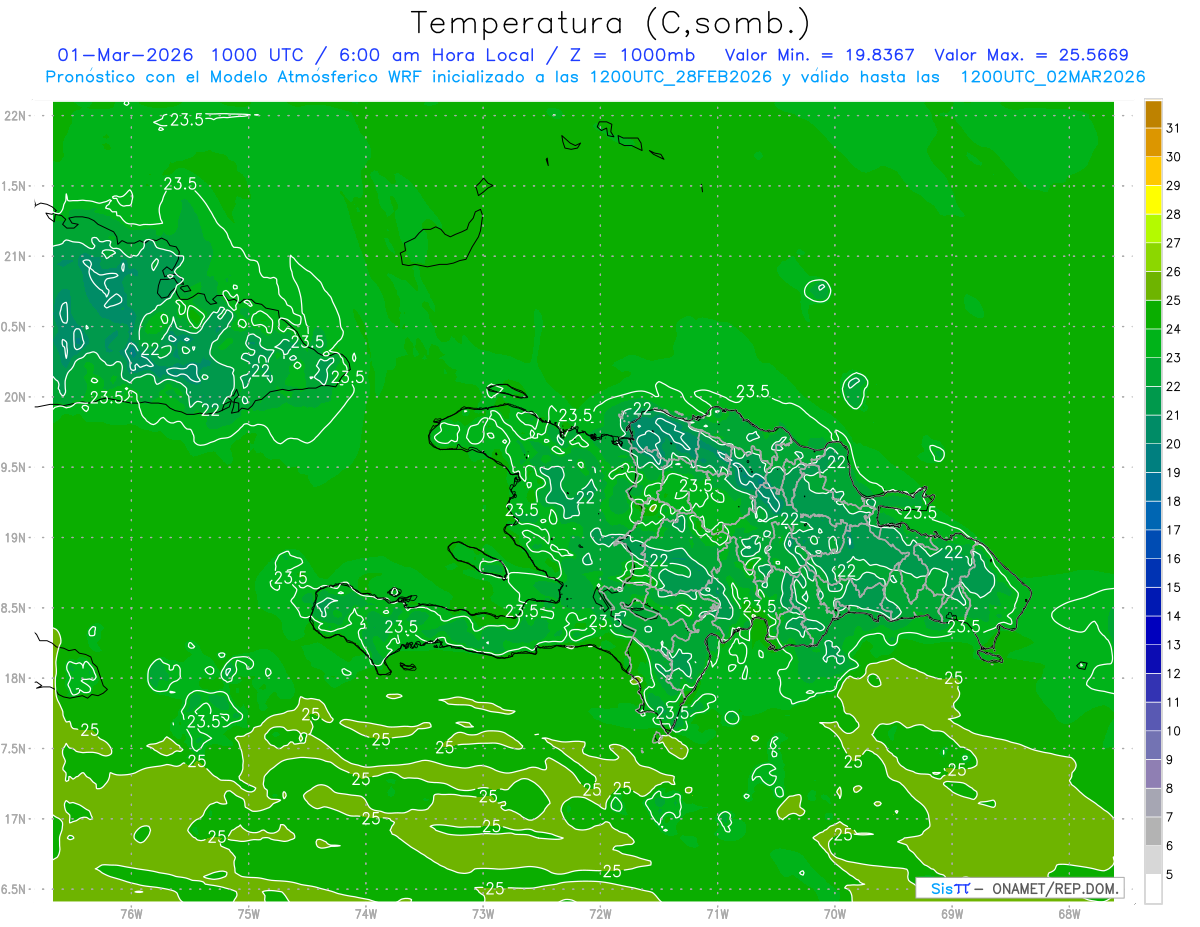
Task: Click the '68W' longitude axis label
Action: pyautogui.click(x=1069, y=914)
